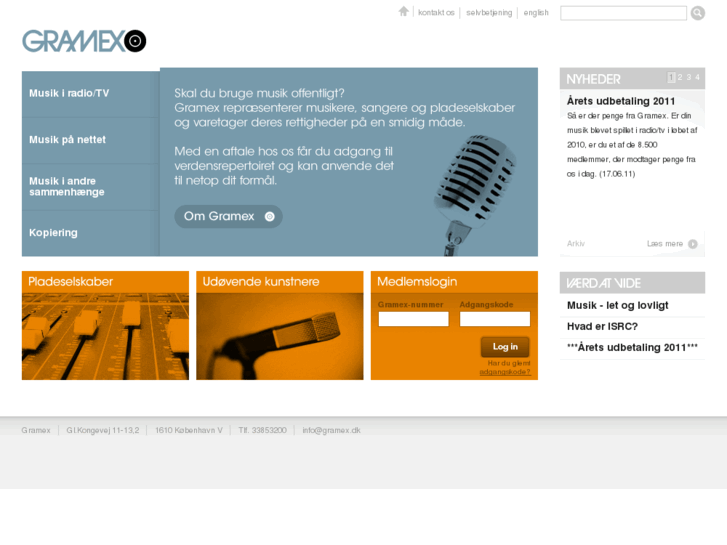
Task: Focus the Adgangskode field
Action: tap(495, 319)
